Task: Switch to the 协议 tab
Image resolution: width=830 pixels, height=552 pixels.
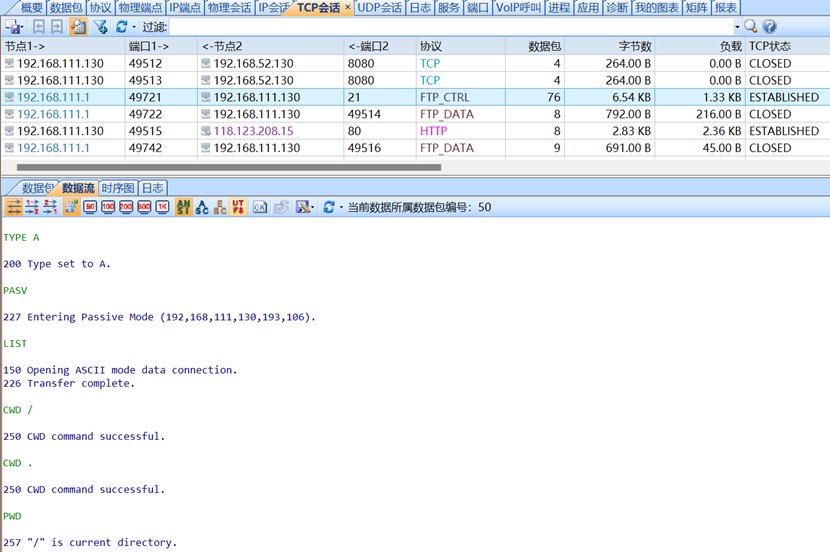Action: [101, 7]
